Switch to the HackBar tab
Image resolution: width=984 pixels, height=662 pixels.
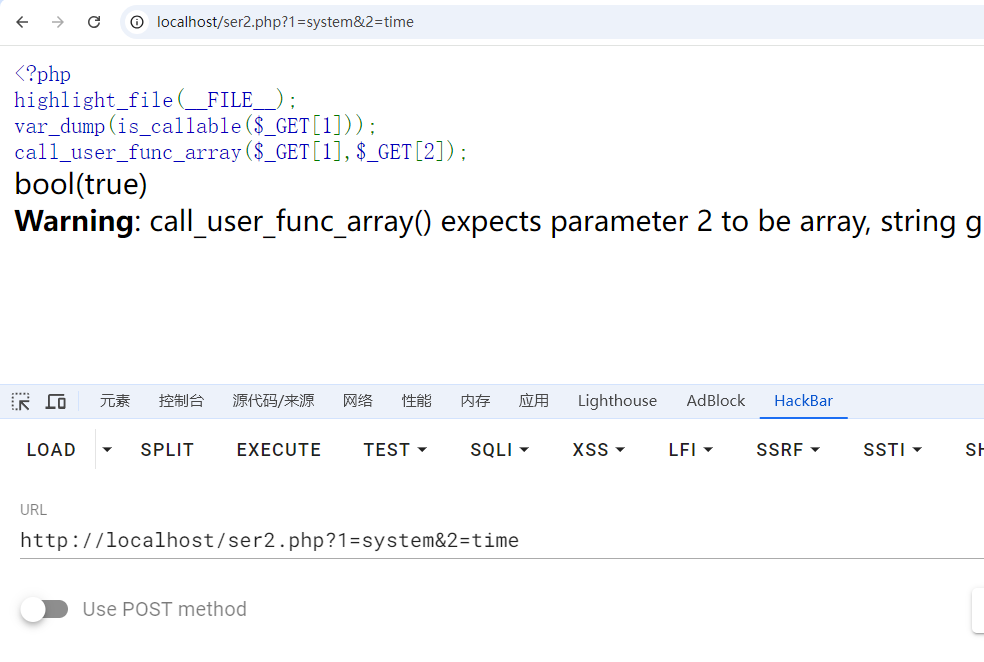coord(803,401)
